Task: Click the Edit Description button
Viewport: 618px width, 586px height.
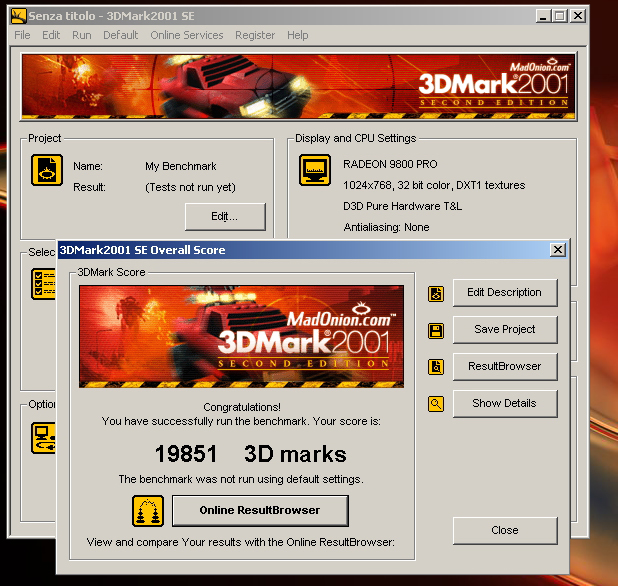Action: click(505, 292)
